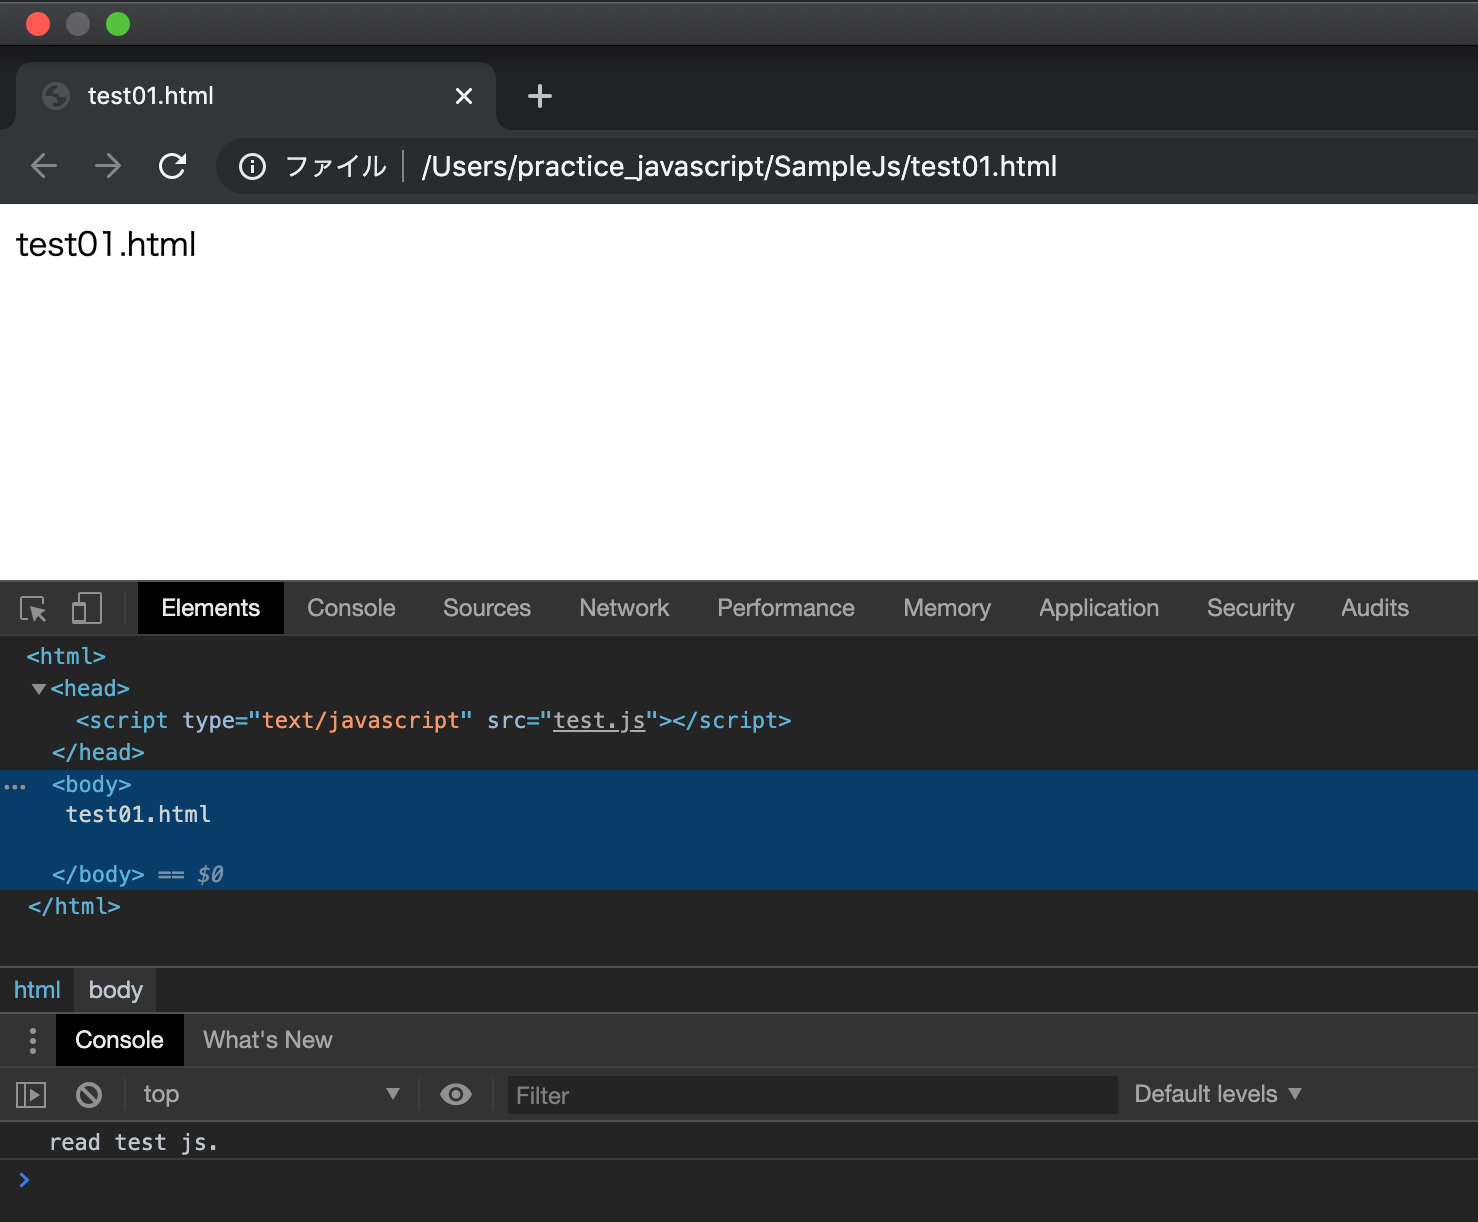1478x1222 pixels.
Task: Select the inspect element picker tool
Action: coord(33,607)
